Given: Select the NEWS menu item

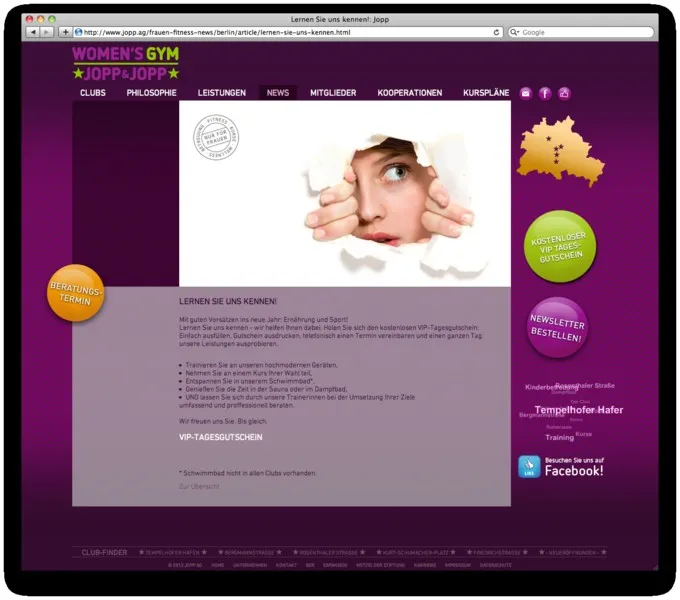Looking at the screenshot, I should pyautogui.click(x=278, y=93).
